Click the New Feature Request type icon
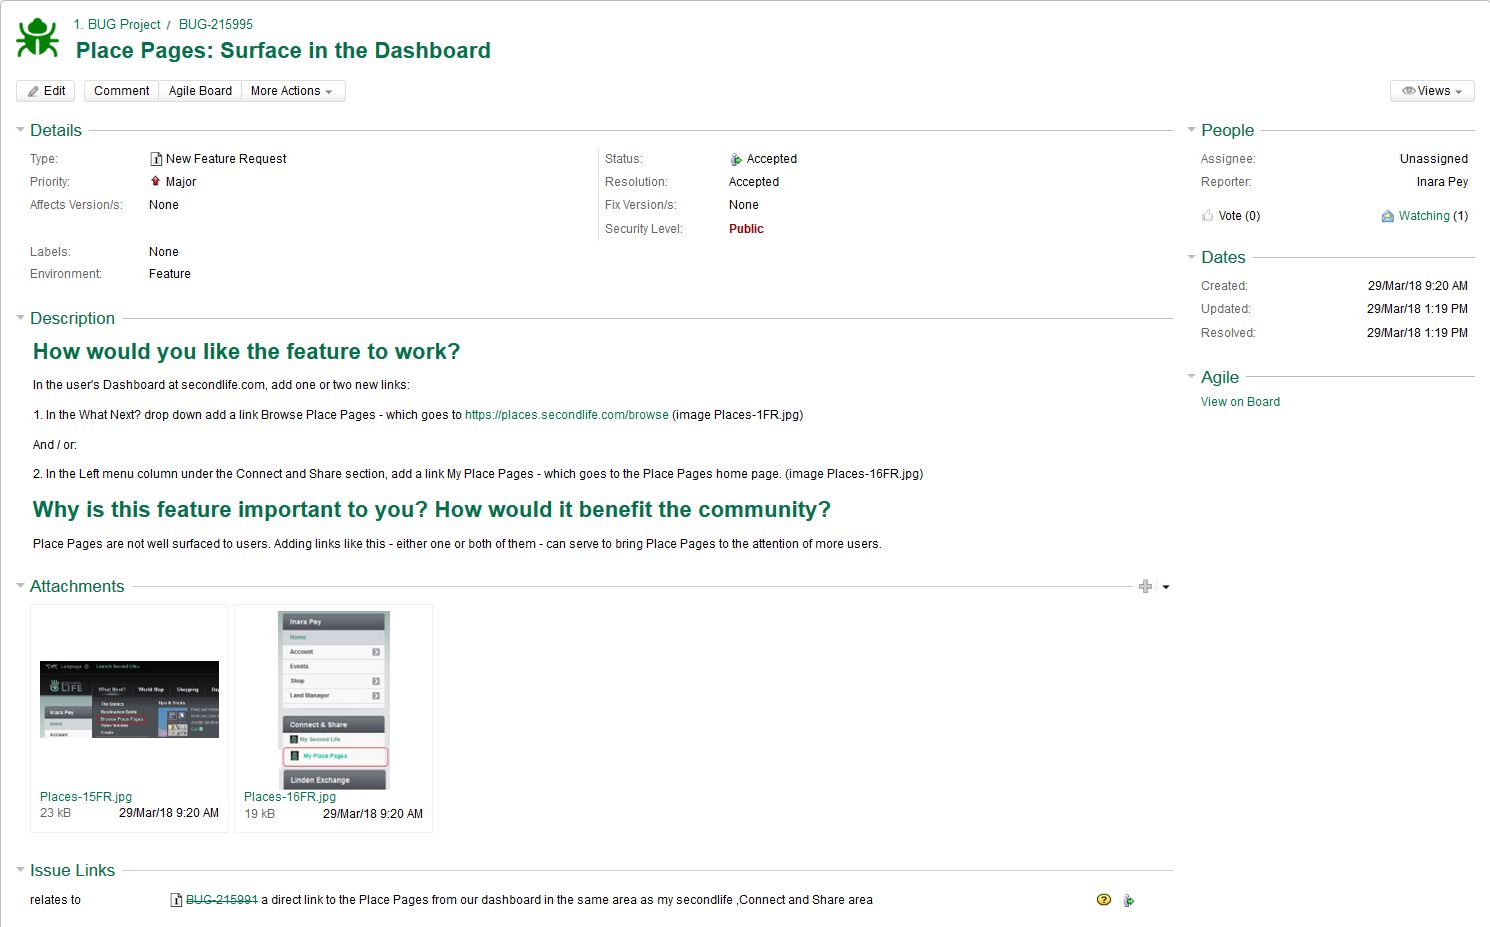 pos(156,159)
